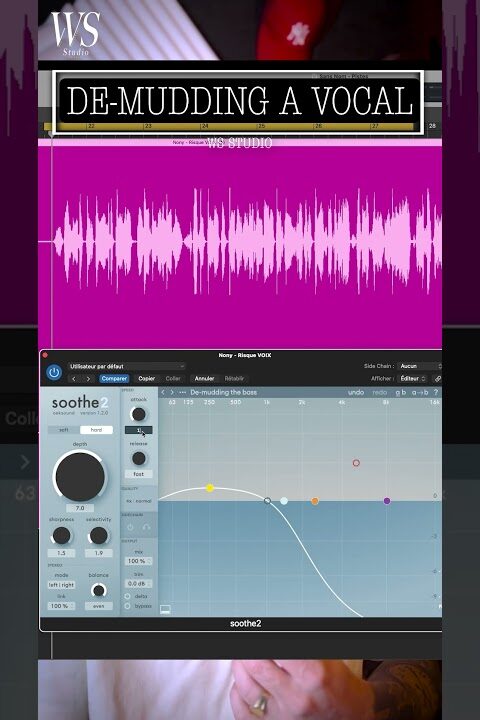Click the large depth knob
Viewport: 480px width, 720px height.
pyautogui.click(x=80, y=476)
